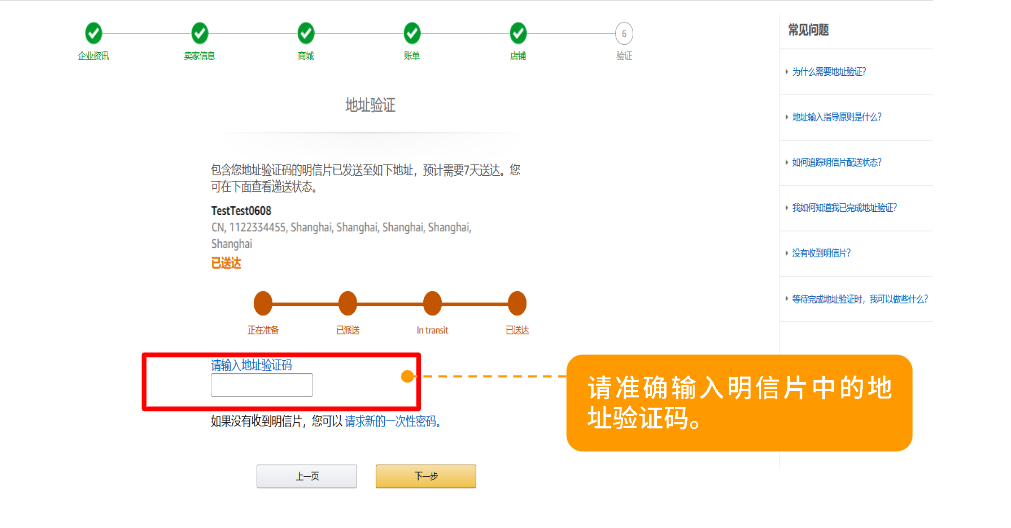Image resolution: width=1011 pixels, height=528 pixels.
Task: Open FAQ 等待完成地址验证时，我可以做些什么?
Action: (x=859, y=299)
